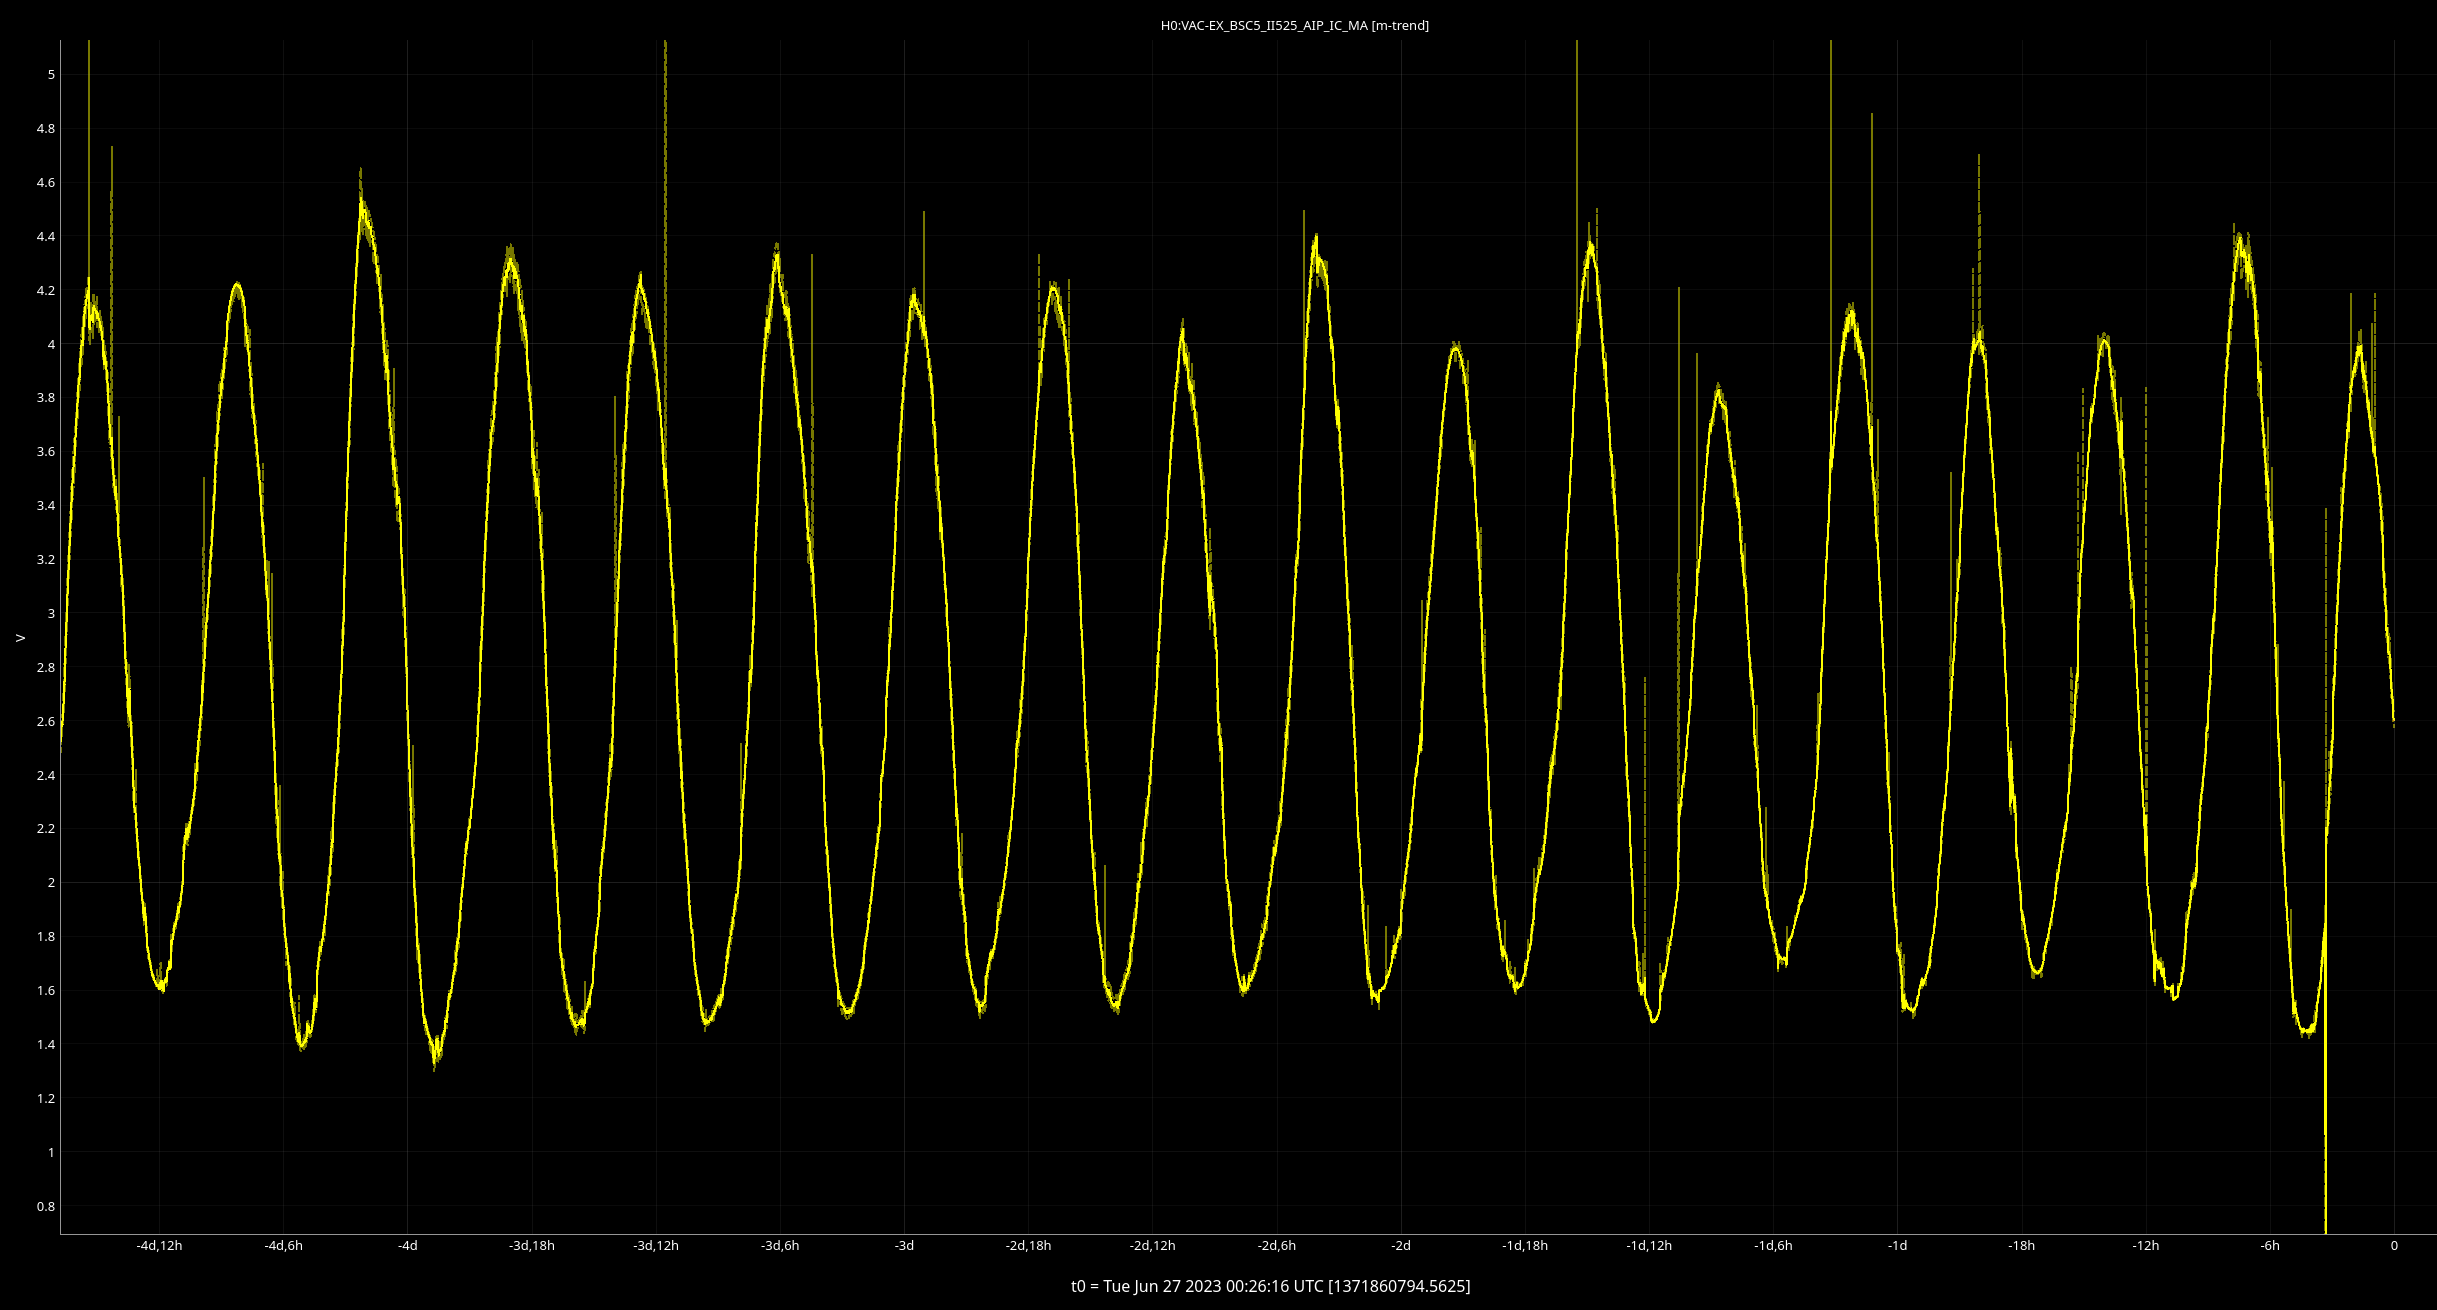Click the y-axis unit label V
The width and height of the screenshot is (2437, 1310).
20,637
